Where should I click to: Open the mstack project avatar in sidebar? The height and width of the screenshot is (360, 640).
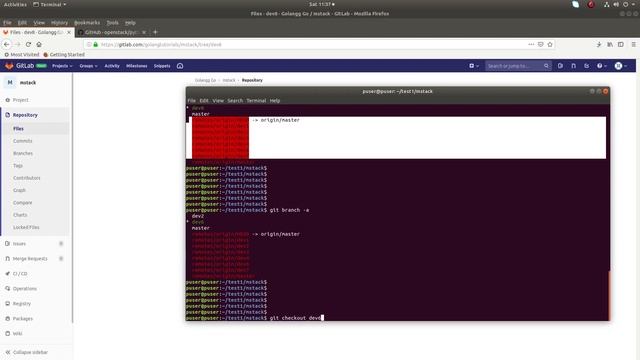pos(10,82)
